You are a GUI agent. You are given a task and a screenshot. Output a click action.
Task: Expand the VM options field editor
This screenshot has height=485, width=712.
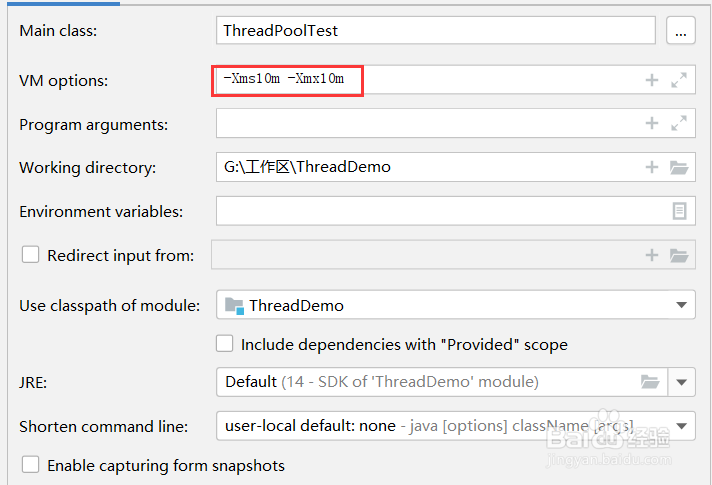(x=679, y=80)
